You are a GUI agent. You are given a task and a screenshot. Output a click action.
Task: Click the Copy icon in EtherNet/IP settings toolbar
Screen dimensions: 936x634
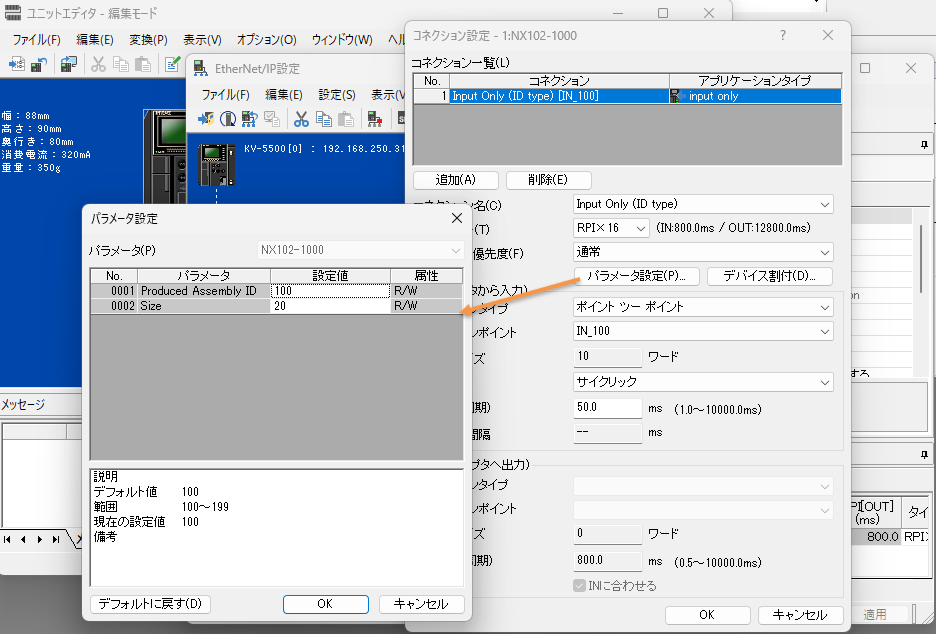coord(325,119)
